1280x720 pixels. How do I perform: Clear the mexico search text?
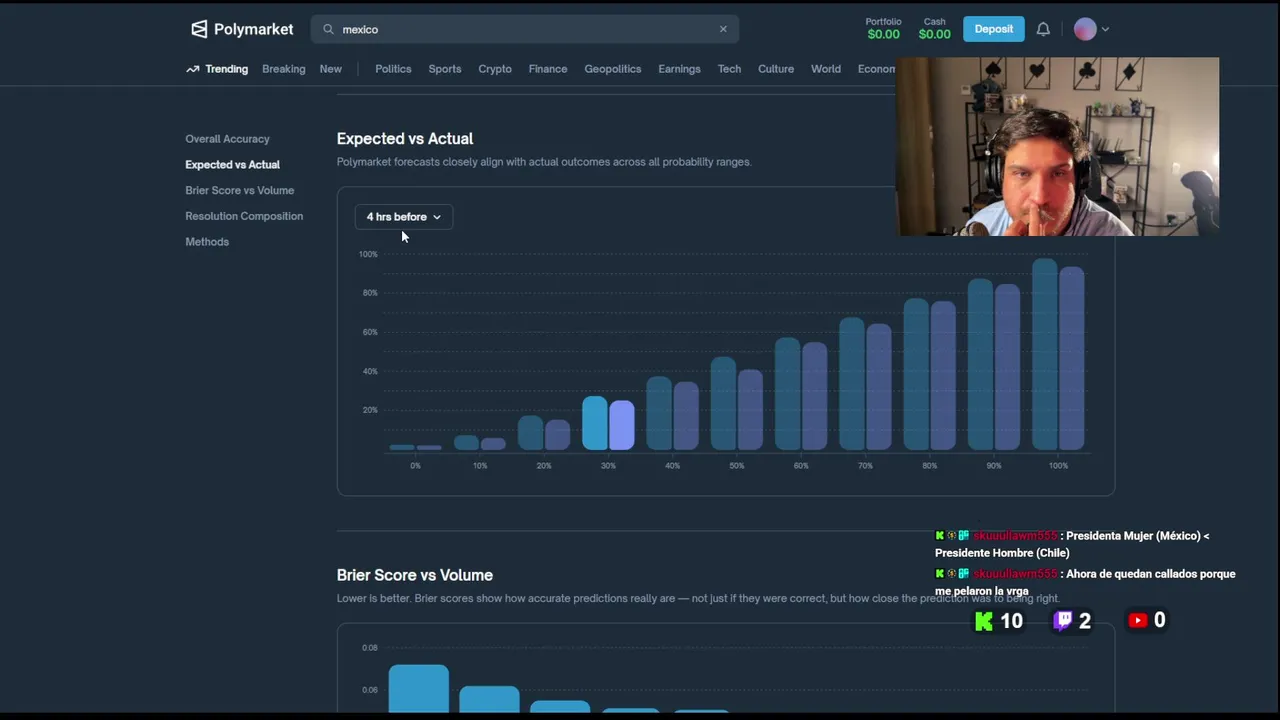(x=723, y=29)
